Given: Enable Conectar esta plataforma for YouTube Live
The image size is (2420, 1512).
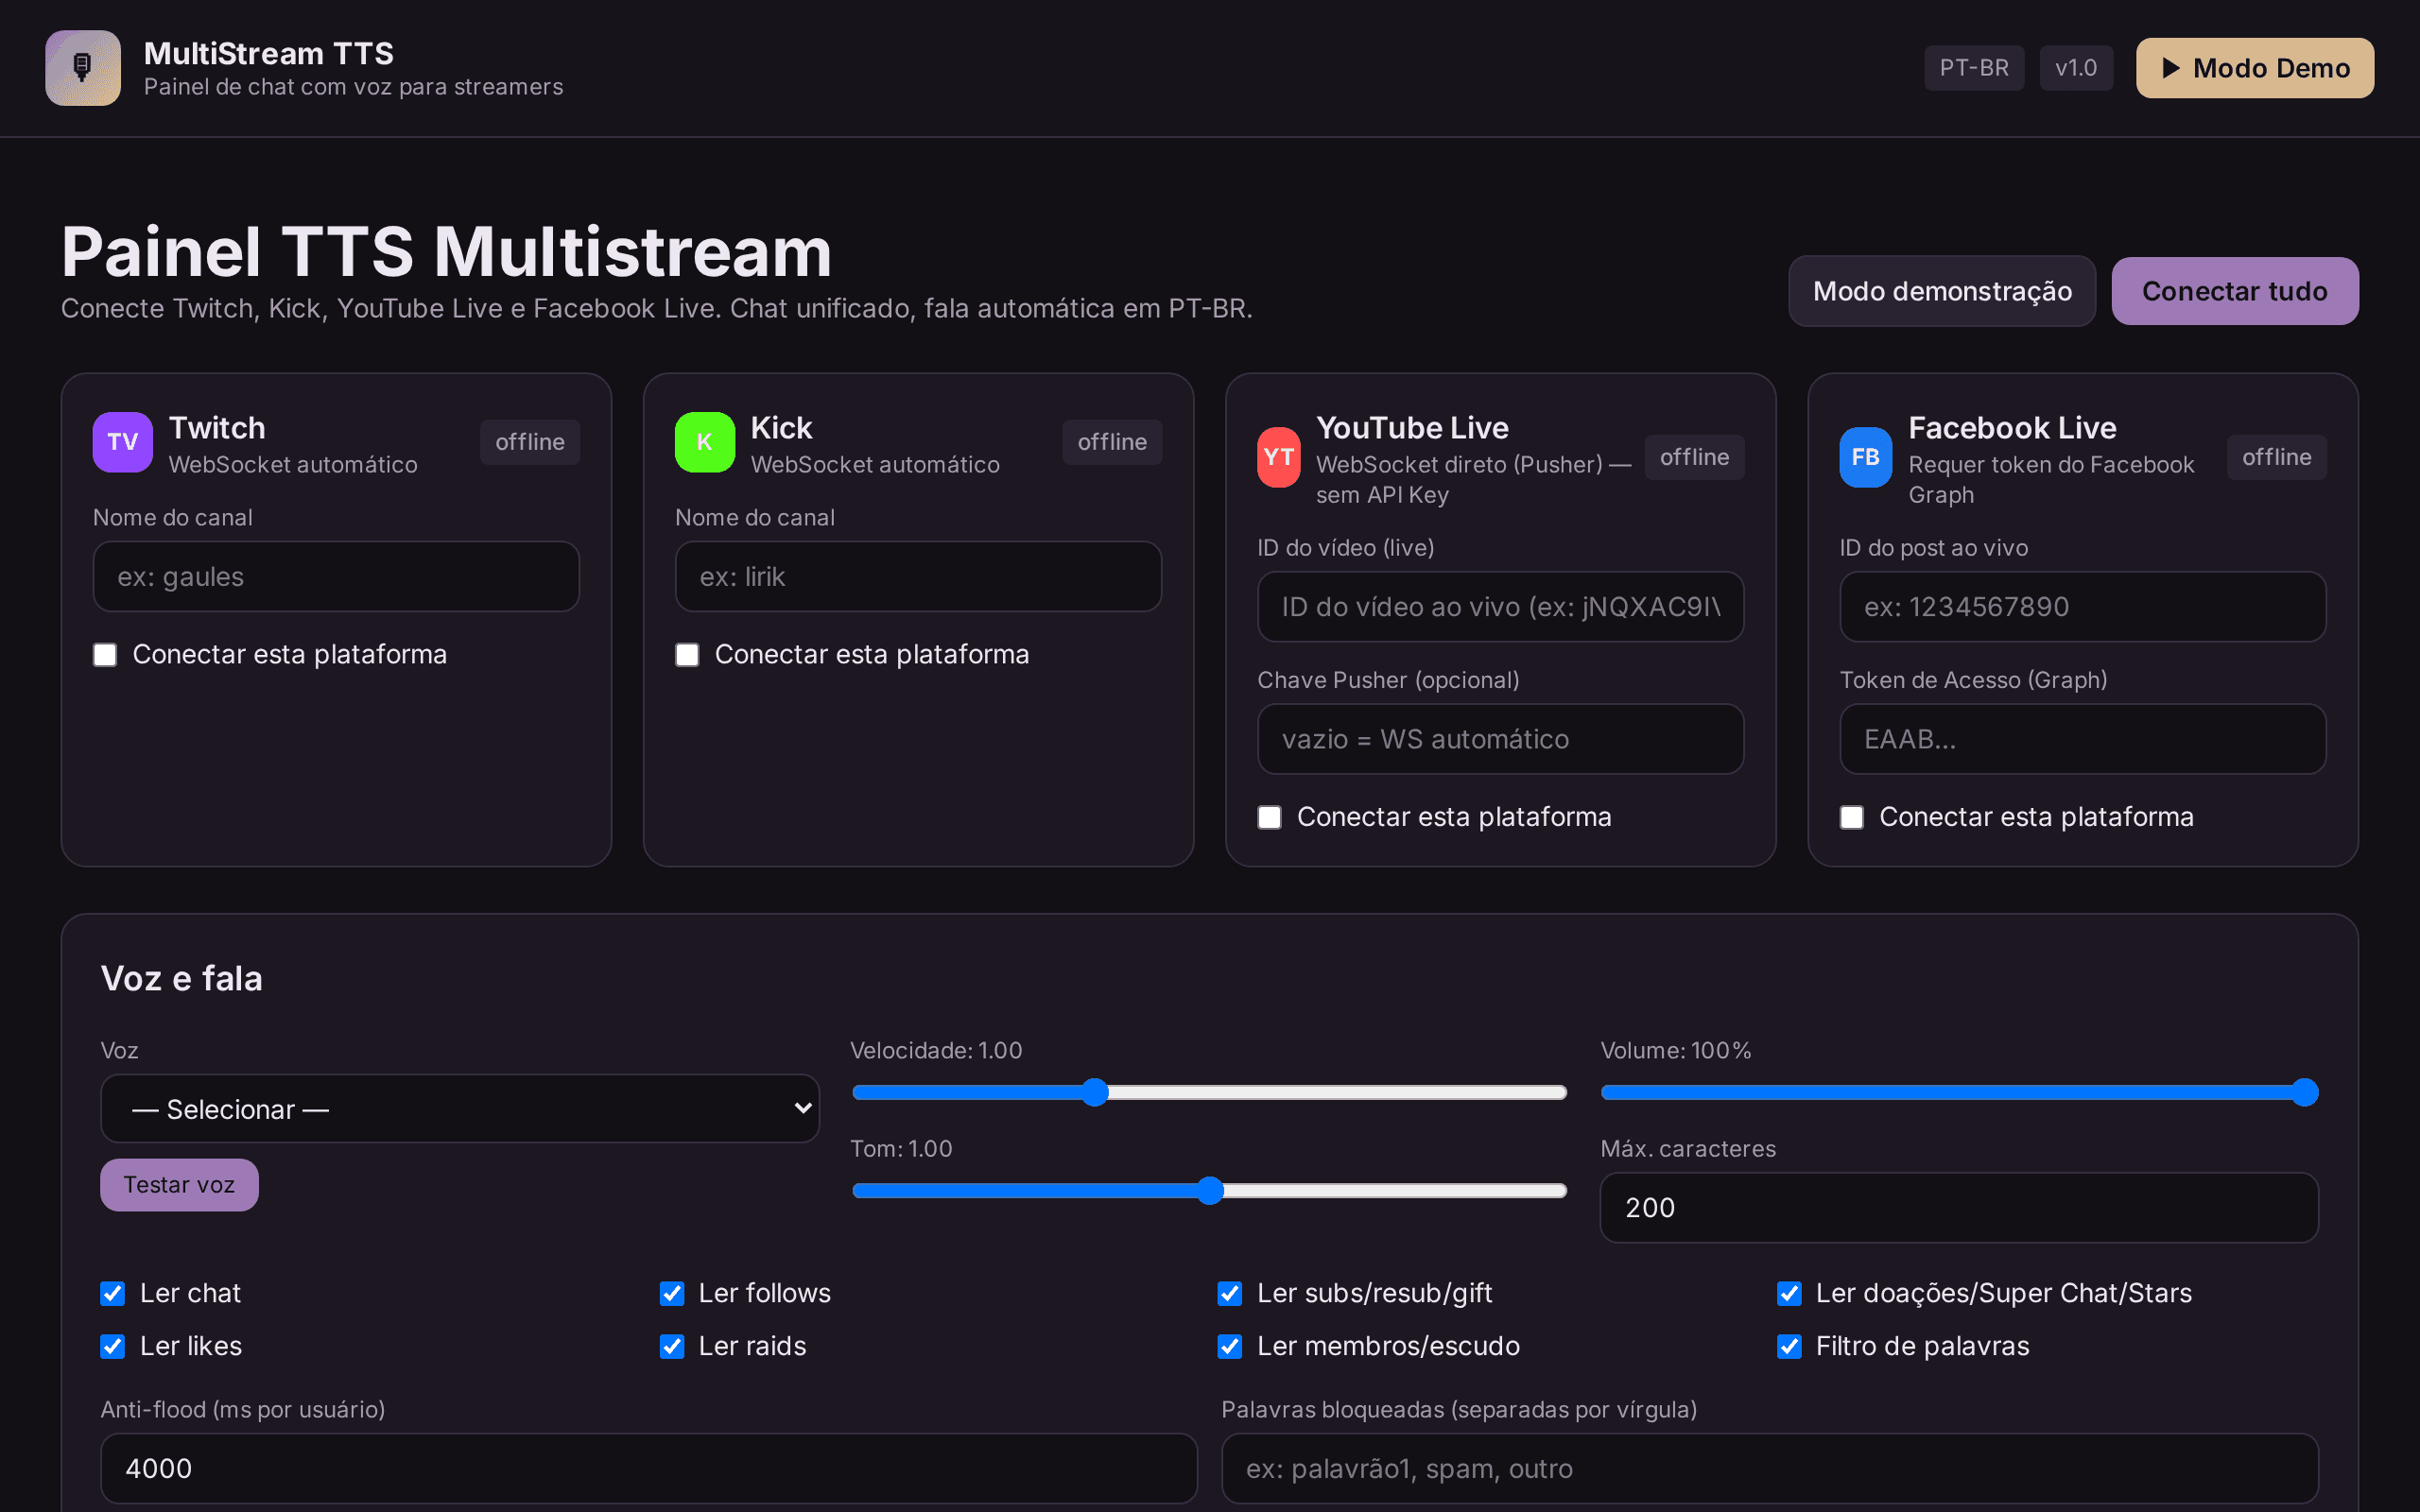Looking at the screenshot, I should point(1269,818).
